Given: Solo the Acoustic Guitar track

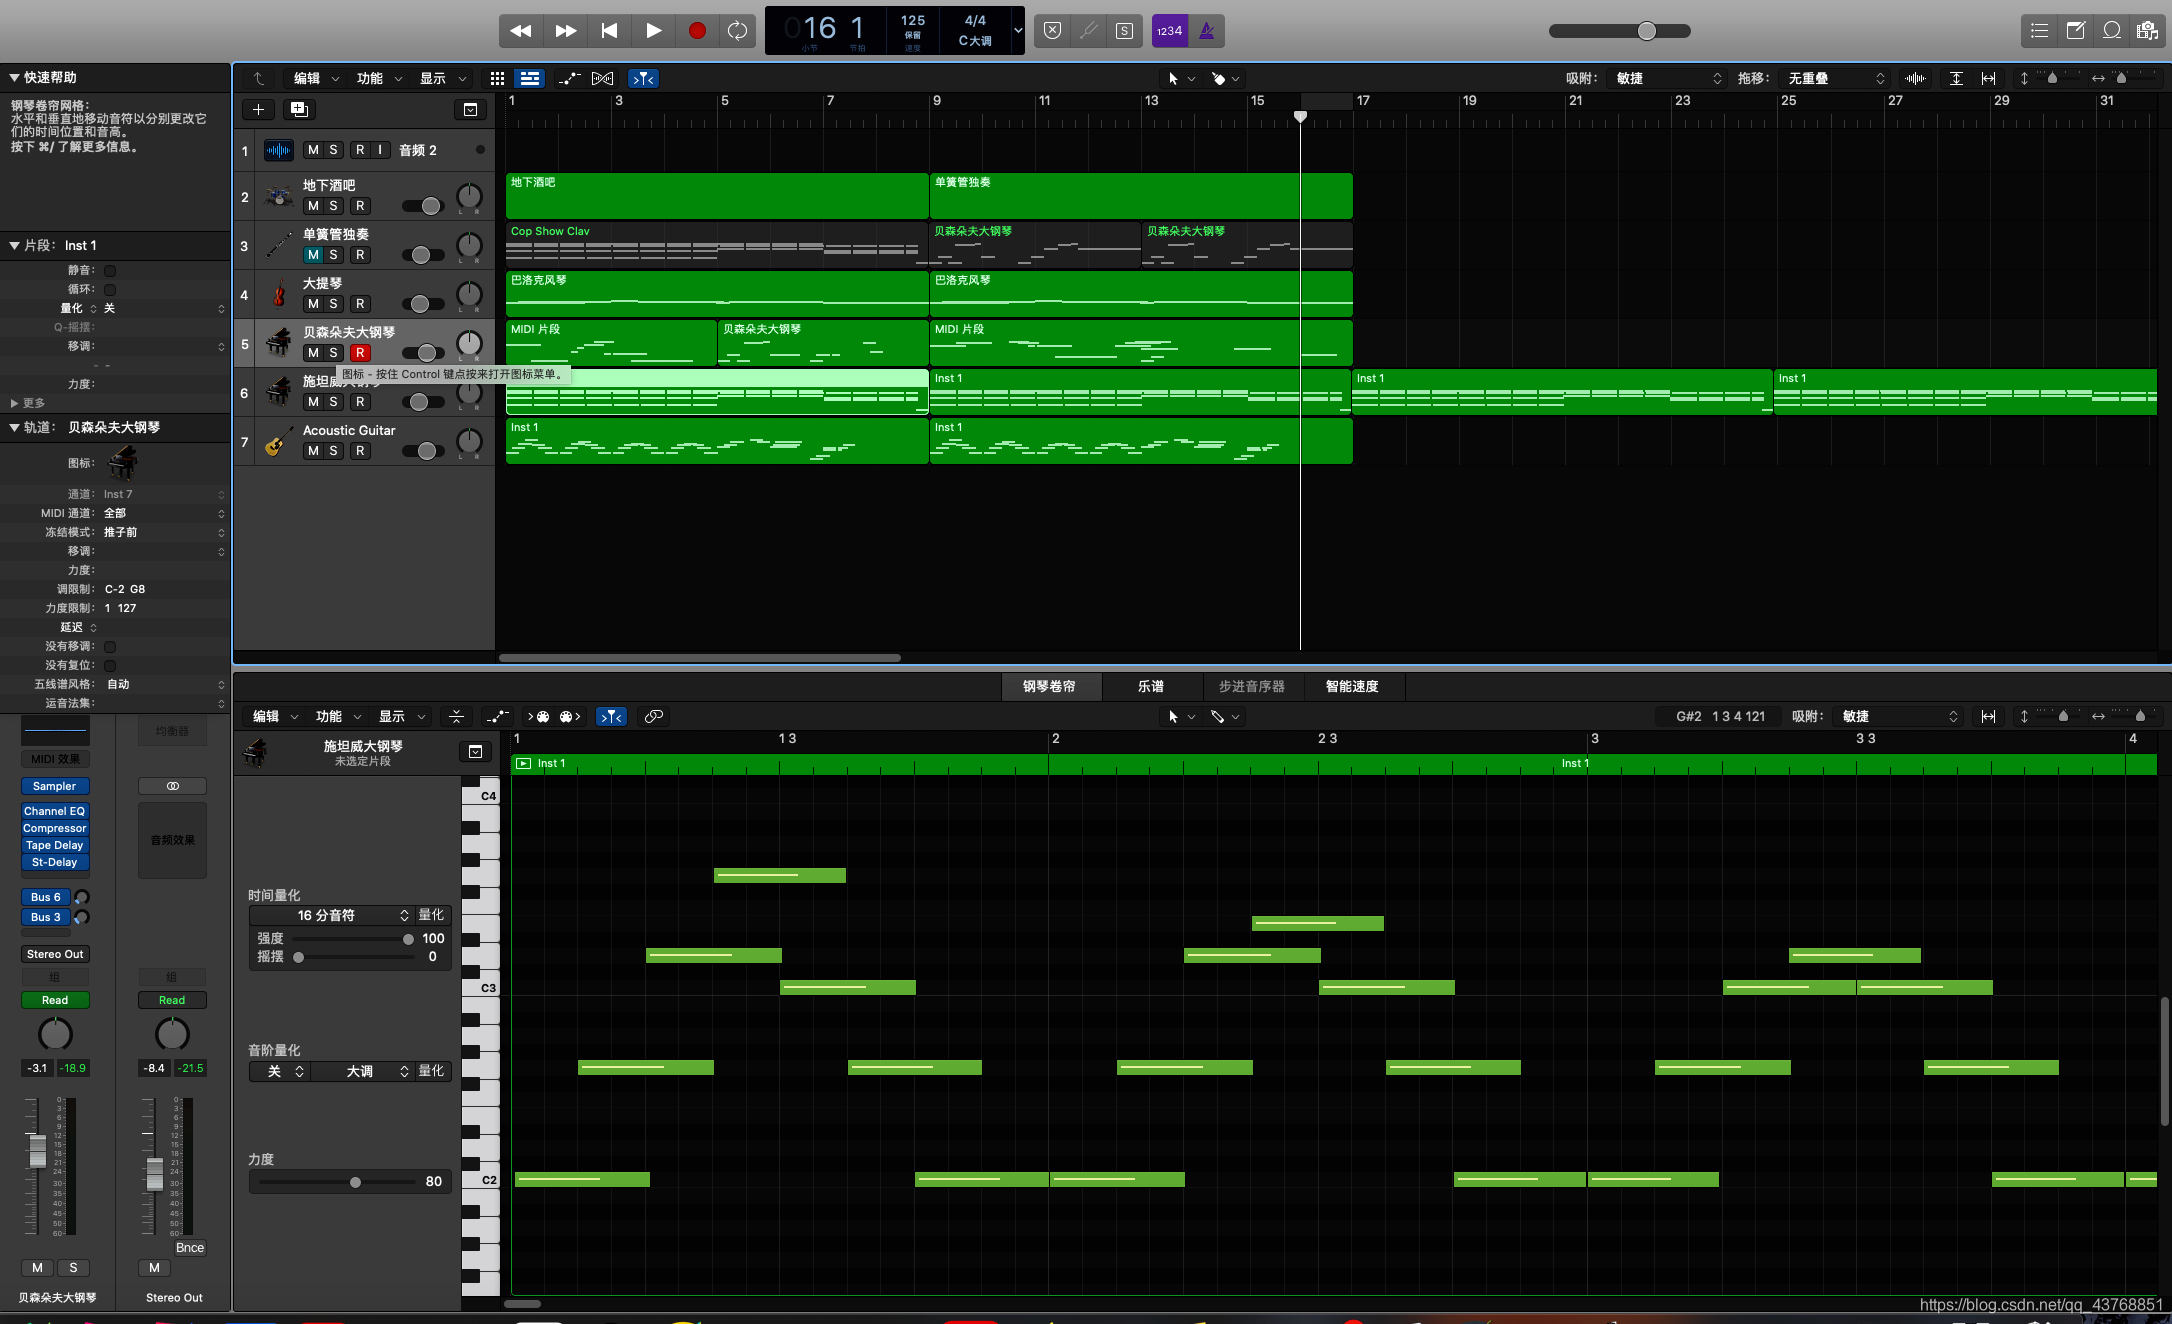Looking at the screenshot, I should click(334, 451).
